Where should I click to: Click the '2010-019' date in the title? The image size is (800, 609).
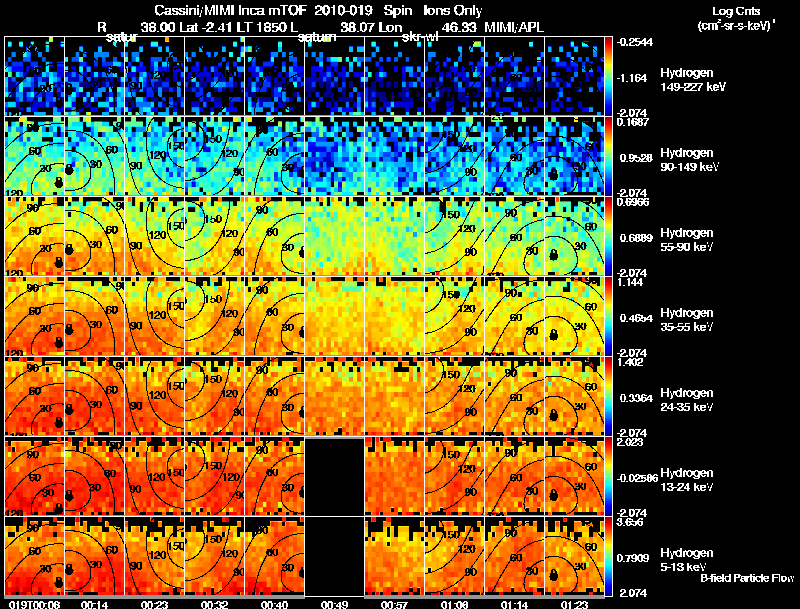[x=342, y=10]
